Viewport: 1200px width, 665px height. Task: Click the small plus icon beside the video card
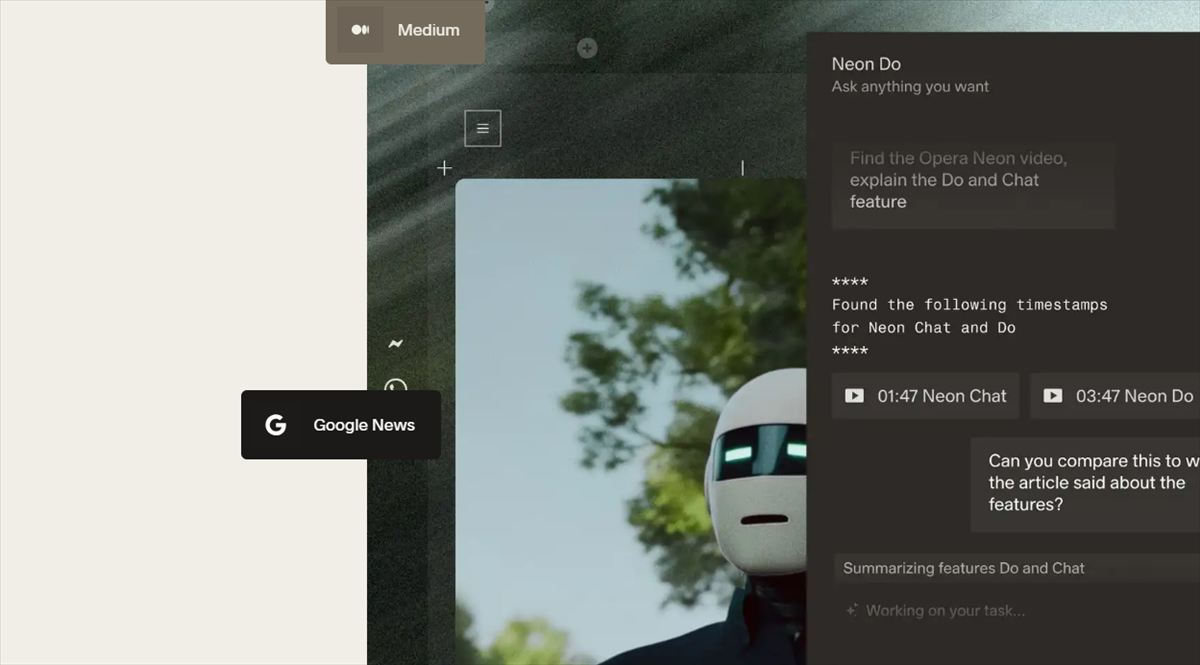444,167
